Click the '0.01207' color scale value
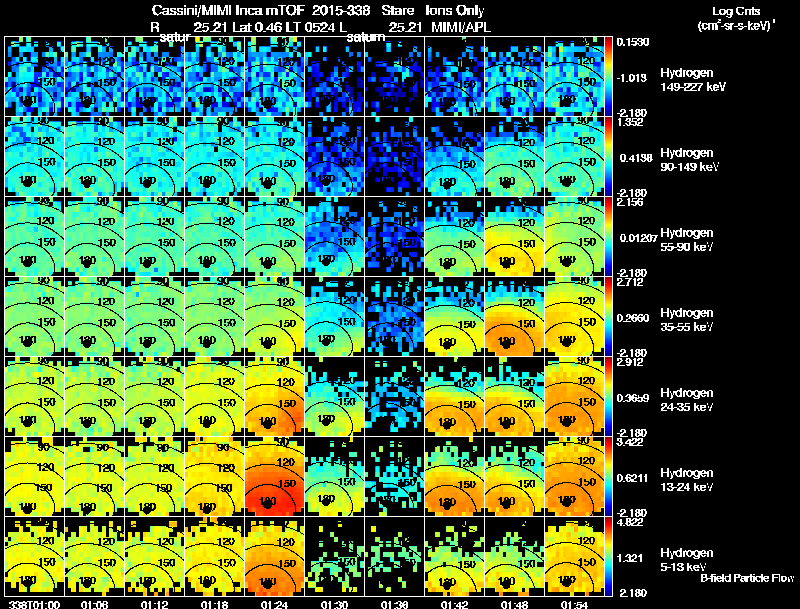The width and height of the screenshot is (800, 609). click(x=638, y=238)
